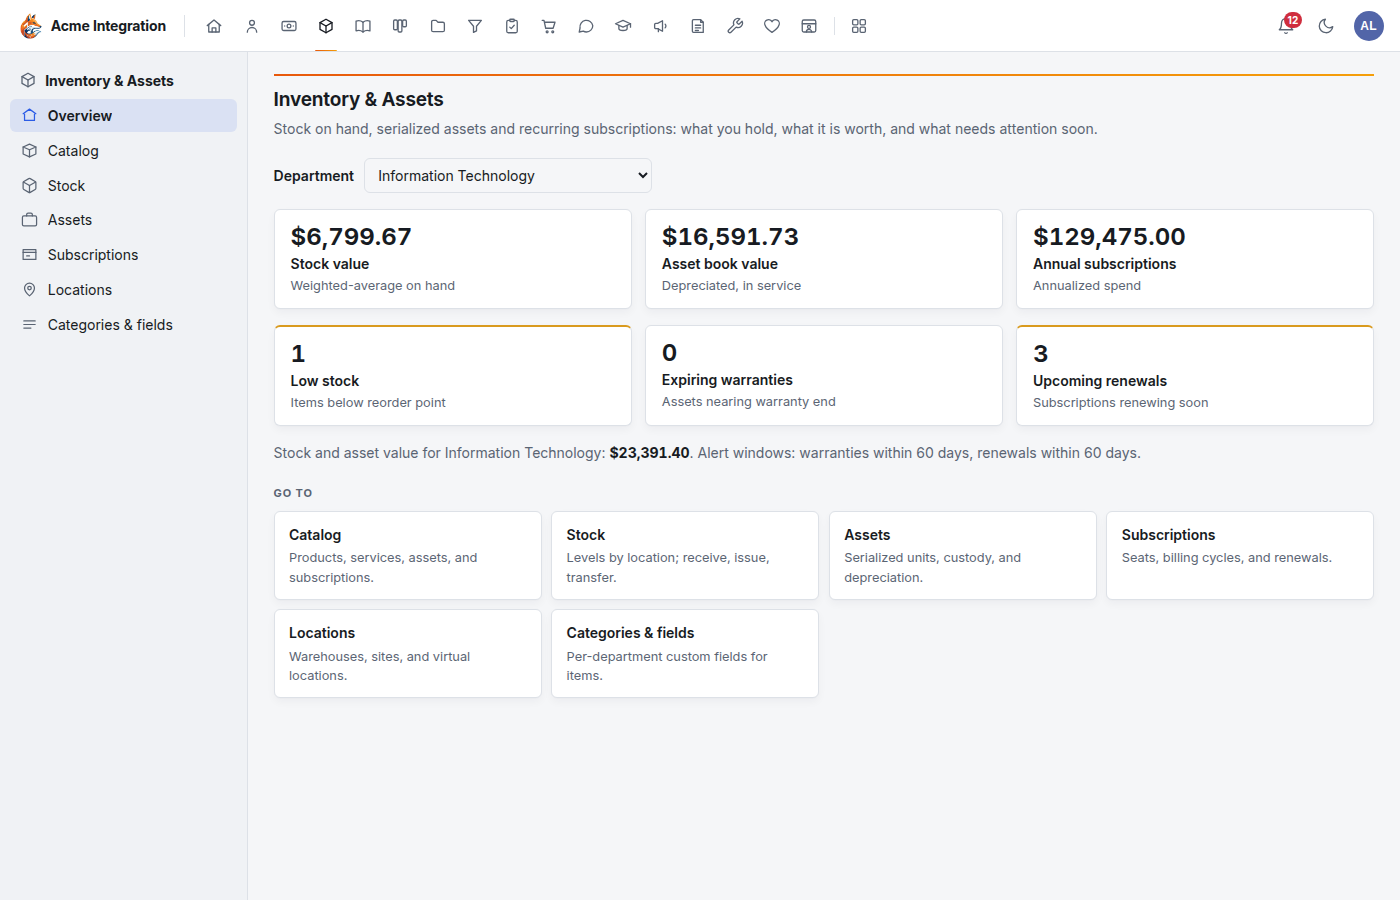This screenshot has height=900, width=1400.
Task: Open the folder icon in top navigation
Action: 438,26
